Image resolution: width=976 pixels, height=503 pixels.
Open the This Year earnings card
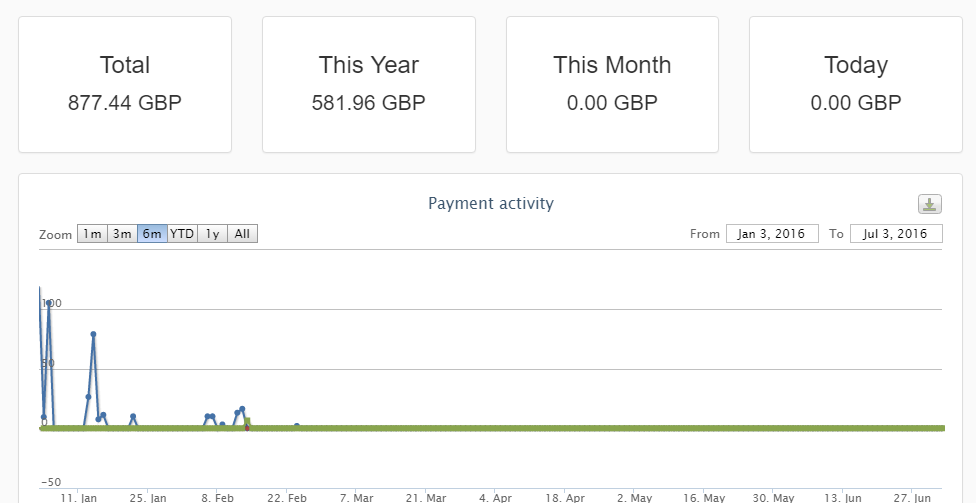(x=369, y=84)
